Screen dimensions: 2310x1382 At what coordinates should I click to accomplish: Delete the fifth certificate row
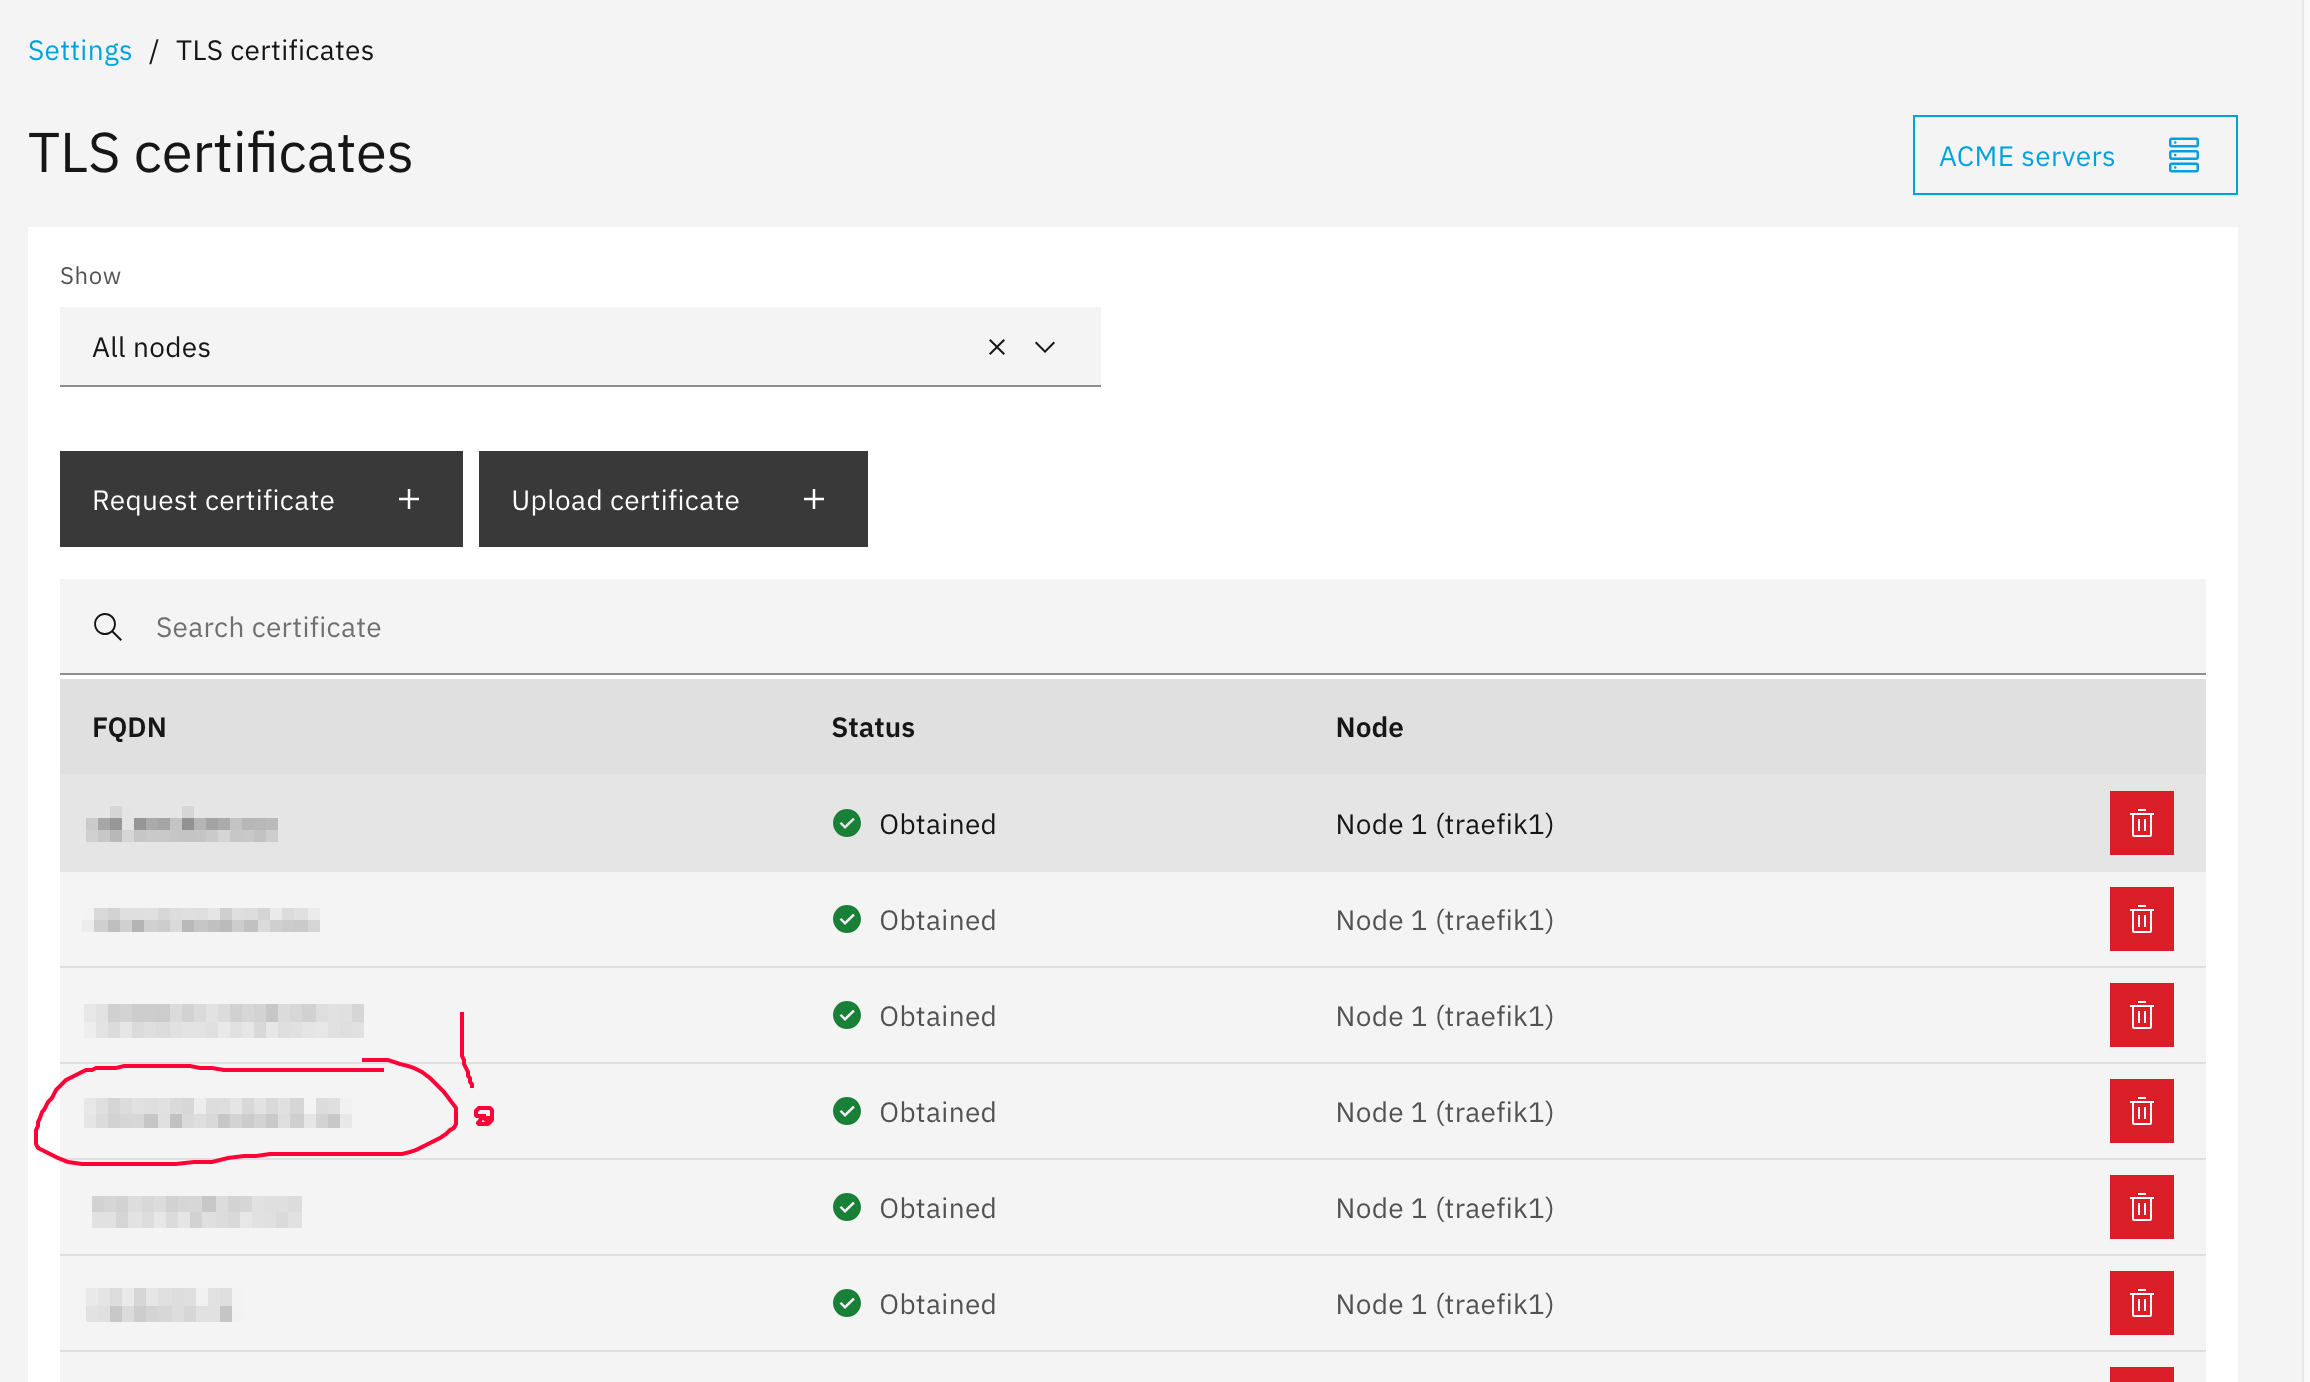2141,1207
